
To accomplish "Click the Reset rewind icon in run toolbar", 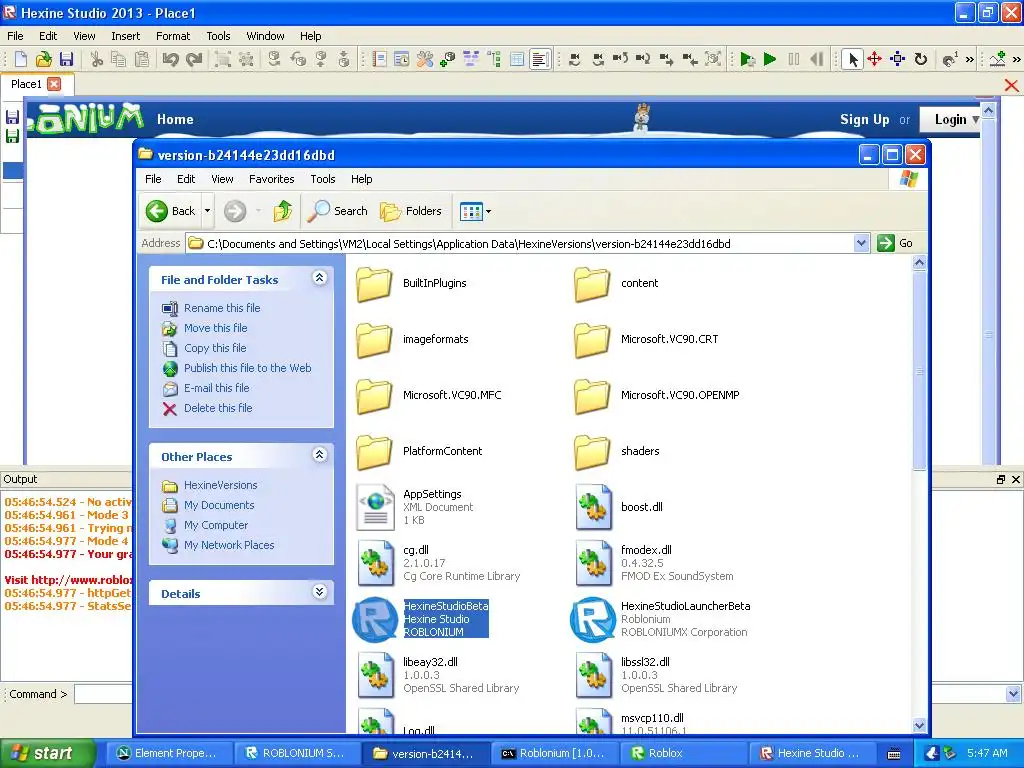I will pyautogui.click(x=816, y=59).
